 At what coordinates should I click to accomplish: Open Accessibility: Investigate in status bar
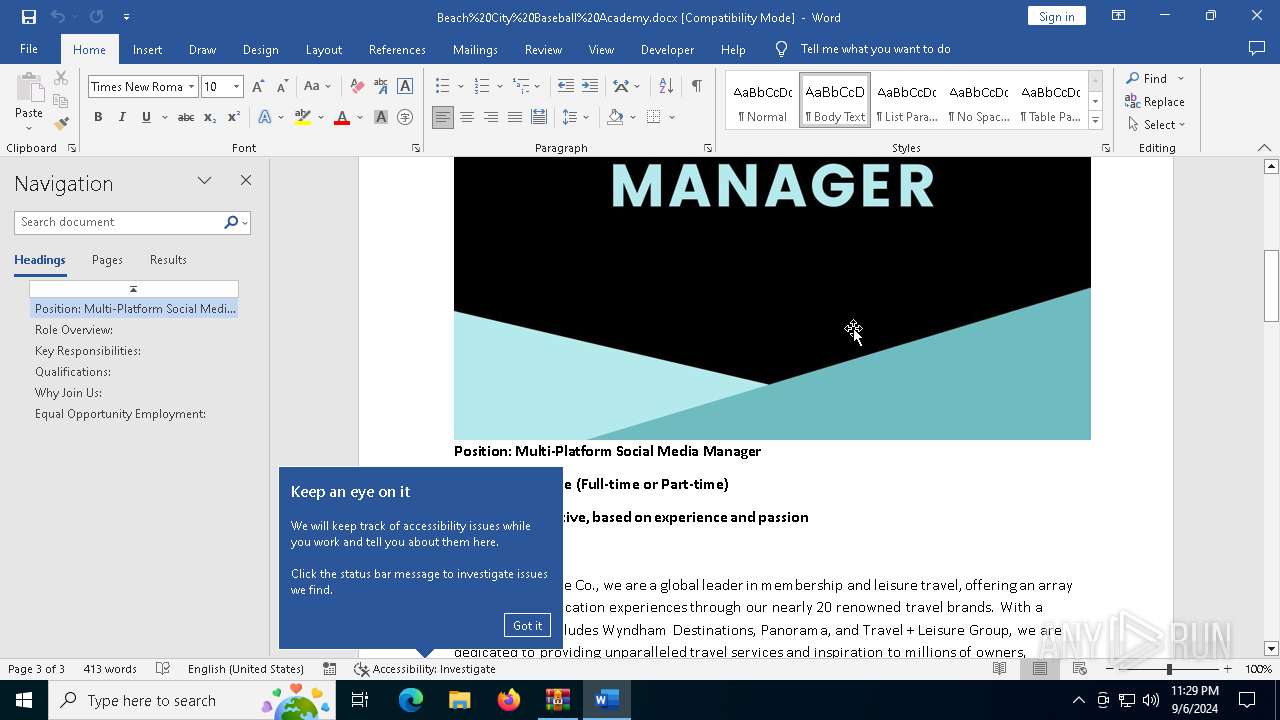pos(425,669)
